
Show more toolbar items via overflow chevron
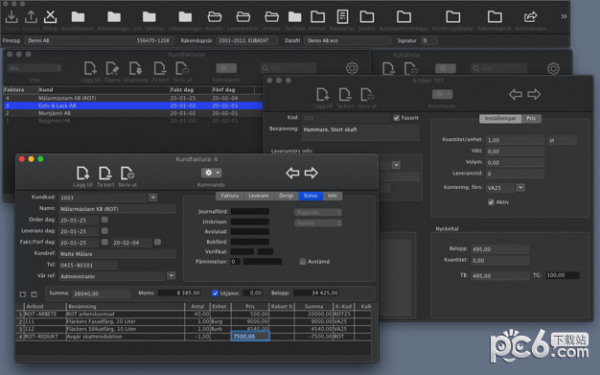tap(564, 16)
